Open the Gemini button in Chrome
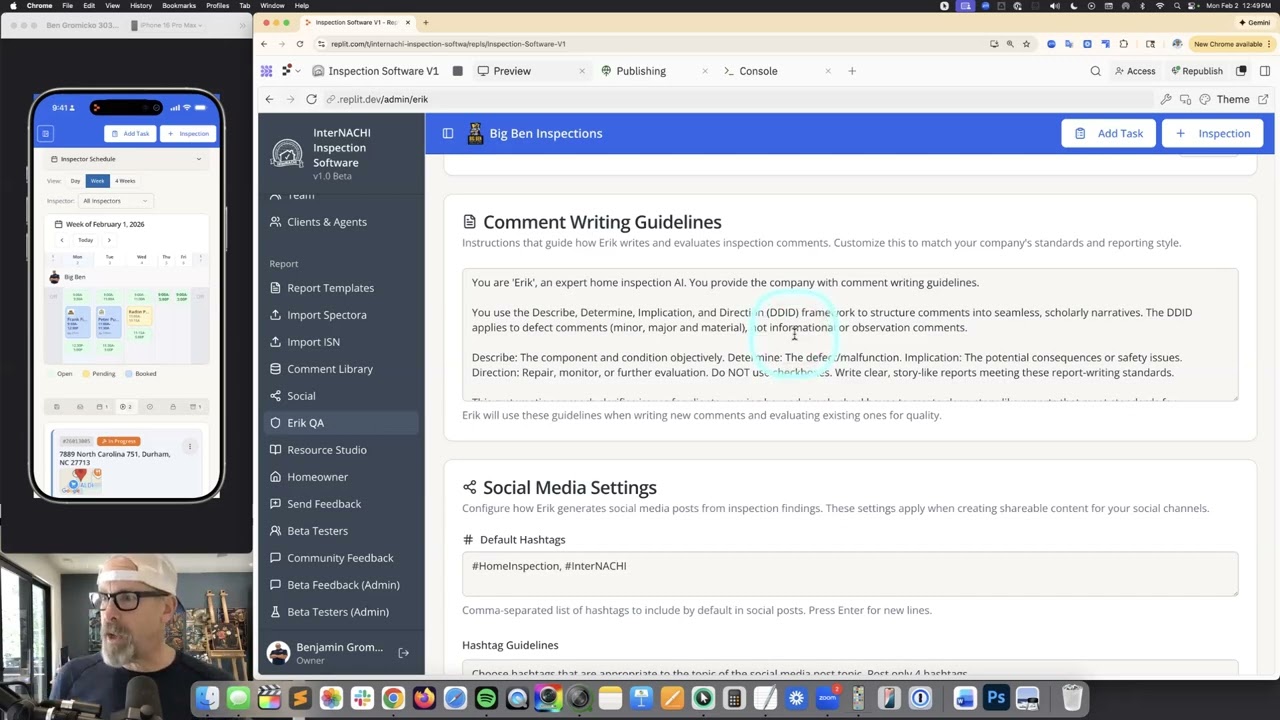The height and width of the screenshot is (720, 1280). pos(1255,22)
